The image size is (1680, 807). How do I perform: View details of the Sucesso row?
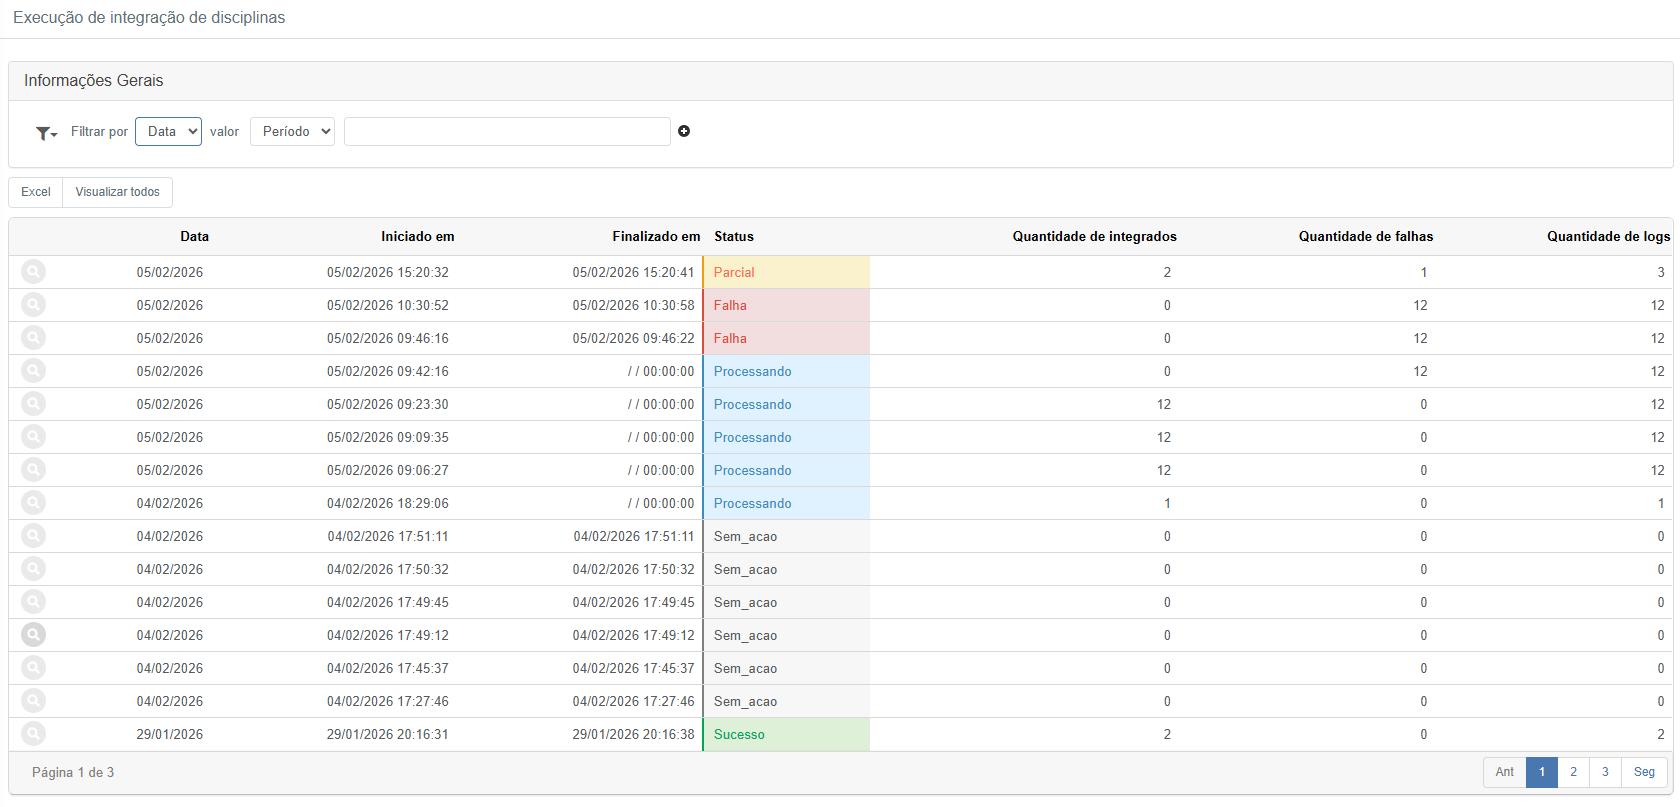pyautogui.click(x=34, y=734)
